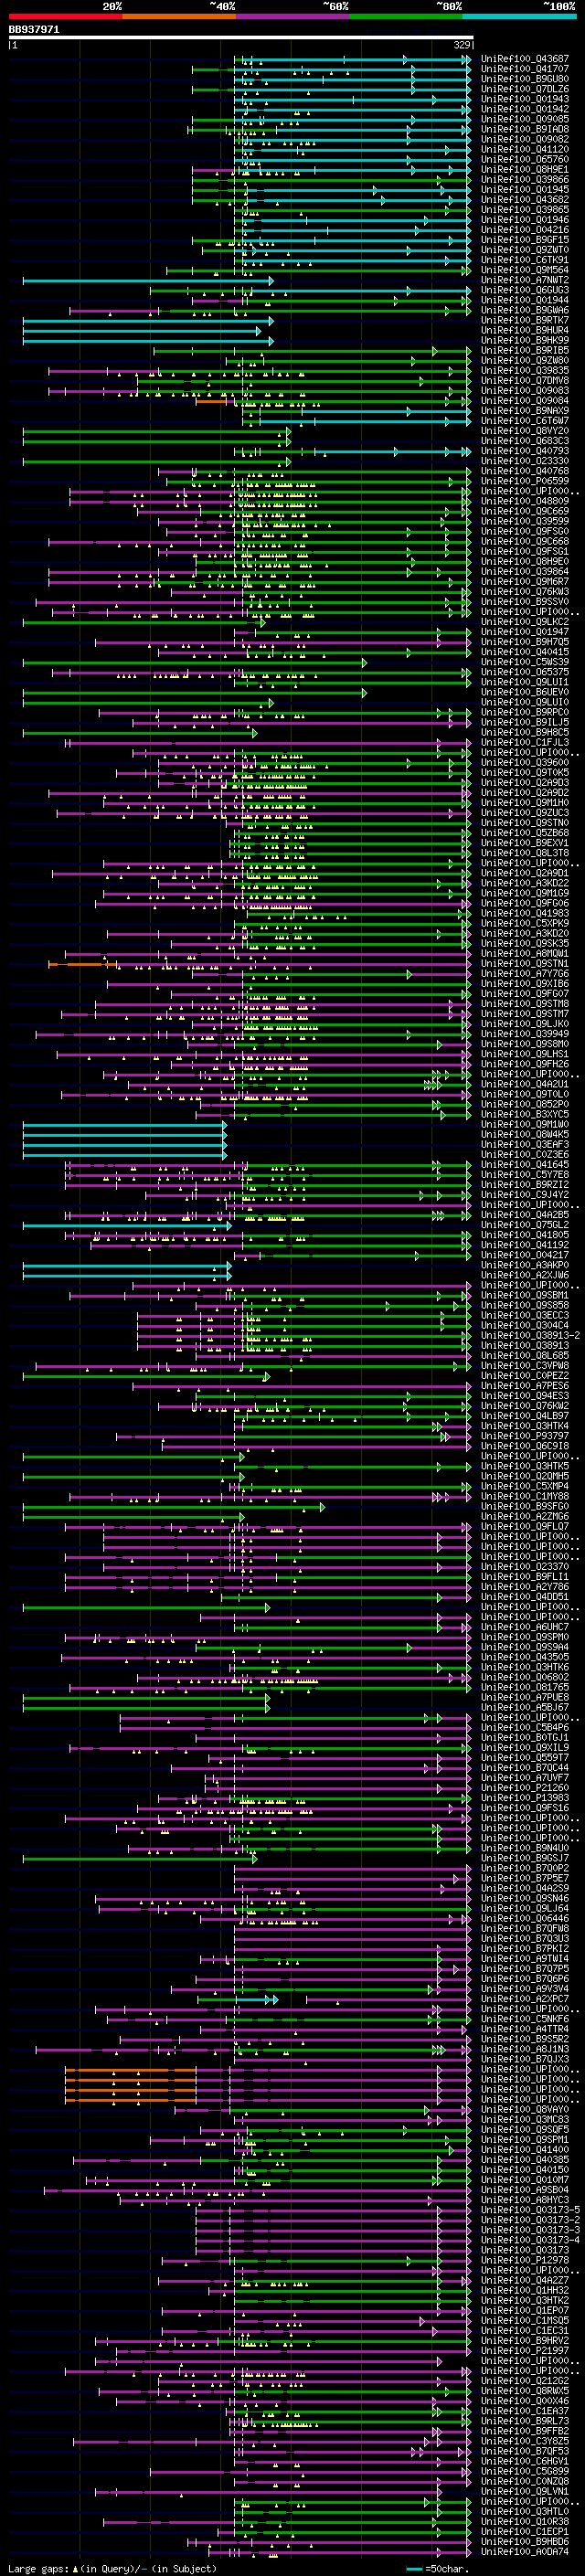Screen dimensions: 585x2576
Task: Click label UniRef100_B9HK99
Action: click(x=525, y=340)
